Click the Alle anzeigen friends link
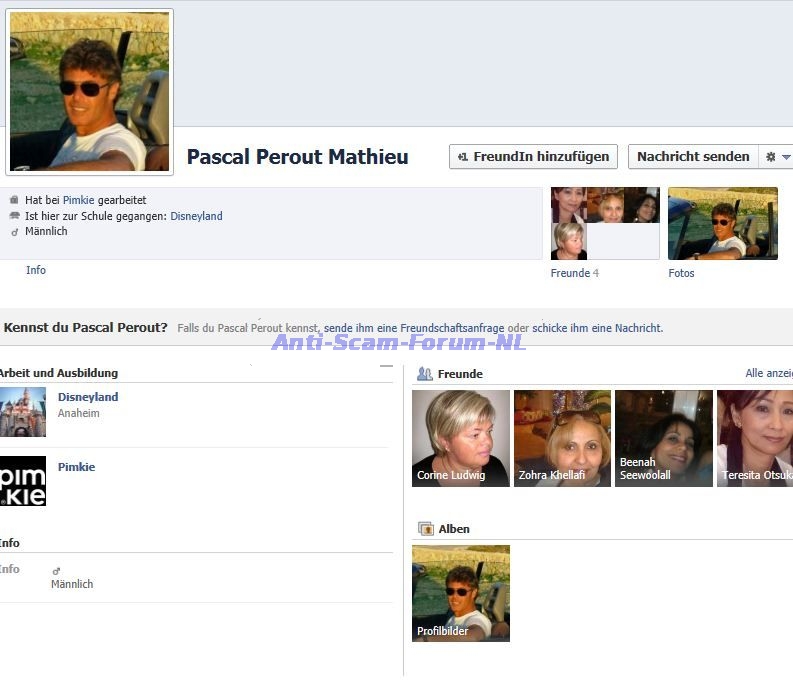 769,373
